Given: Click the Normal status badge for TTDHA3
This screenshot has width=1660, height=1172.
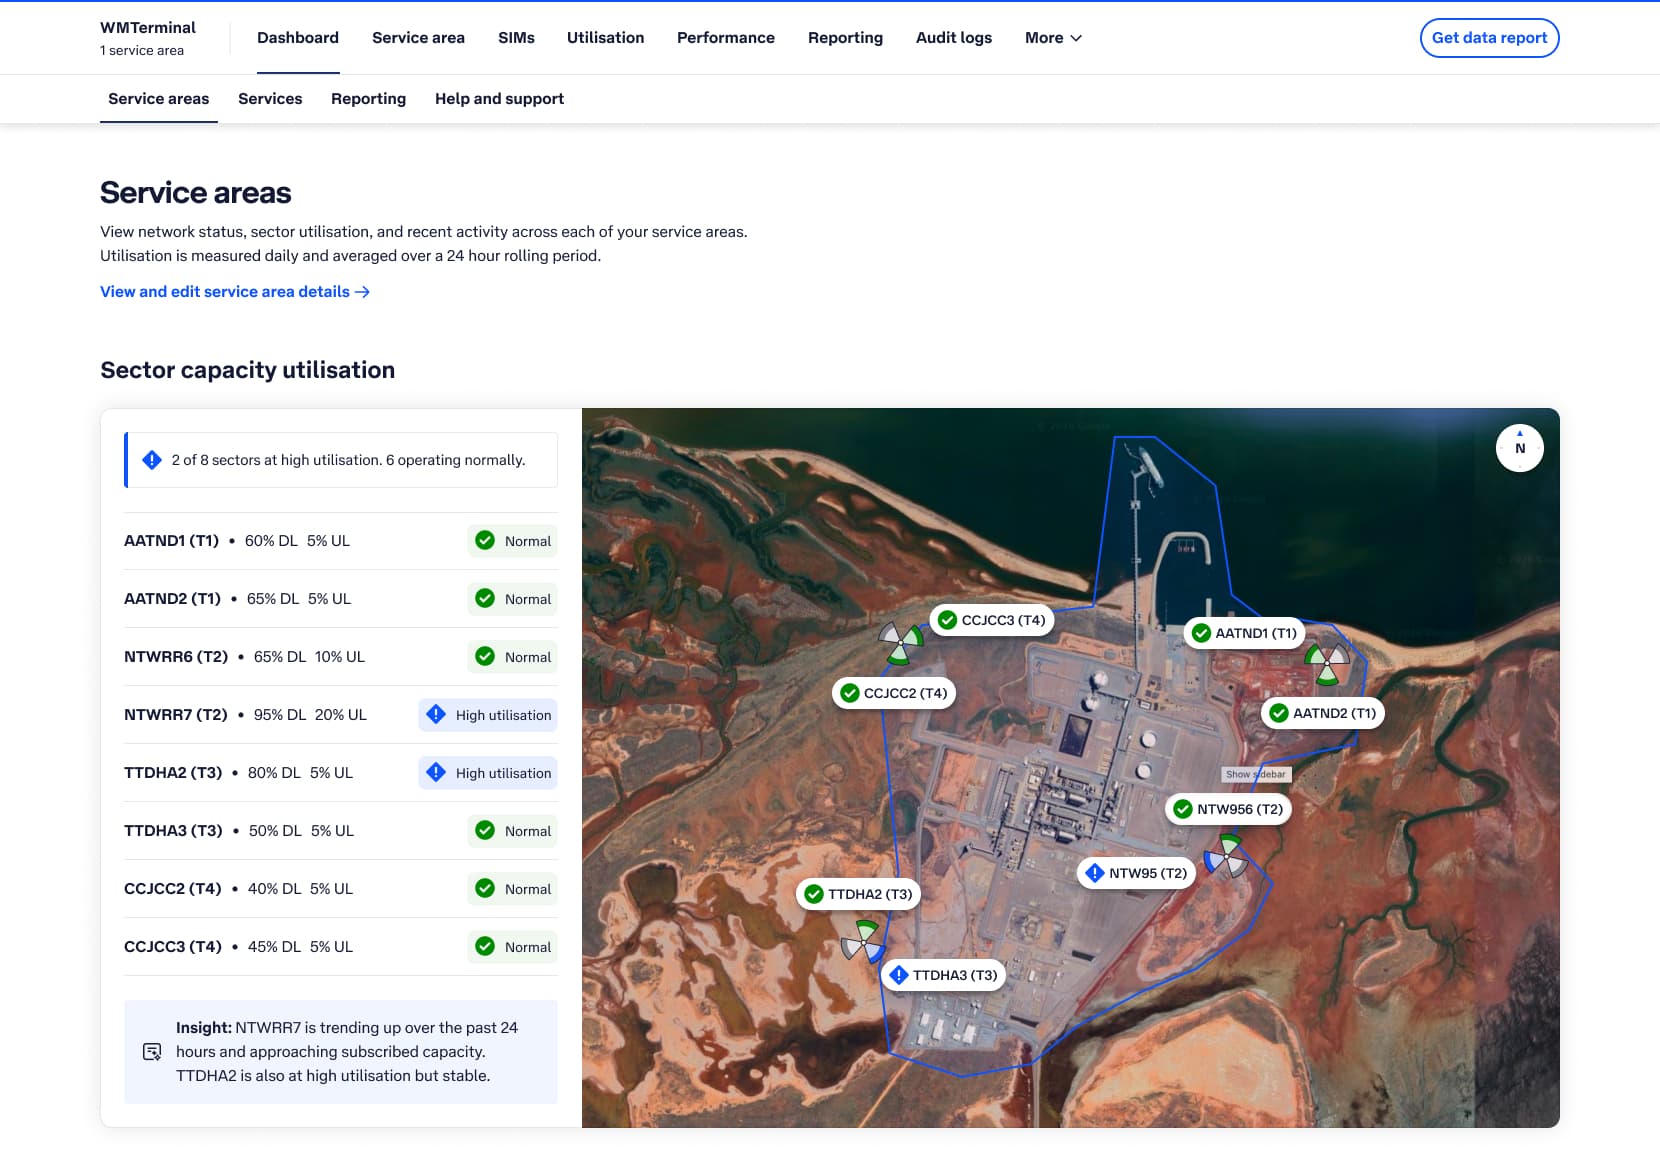Looking at the screenshot, I should coord(512,831).
